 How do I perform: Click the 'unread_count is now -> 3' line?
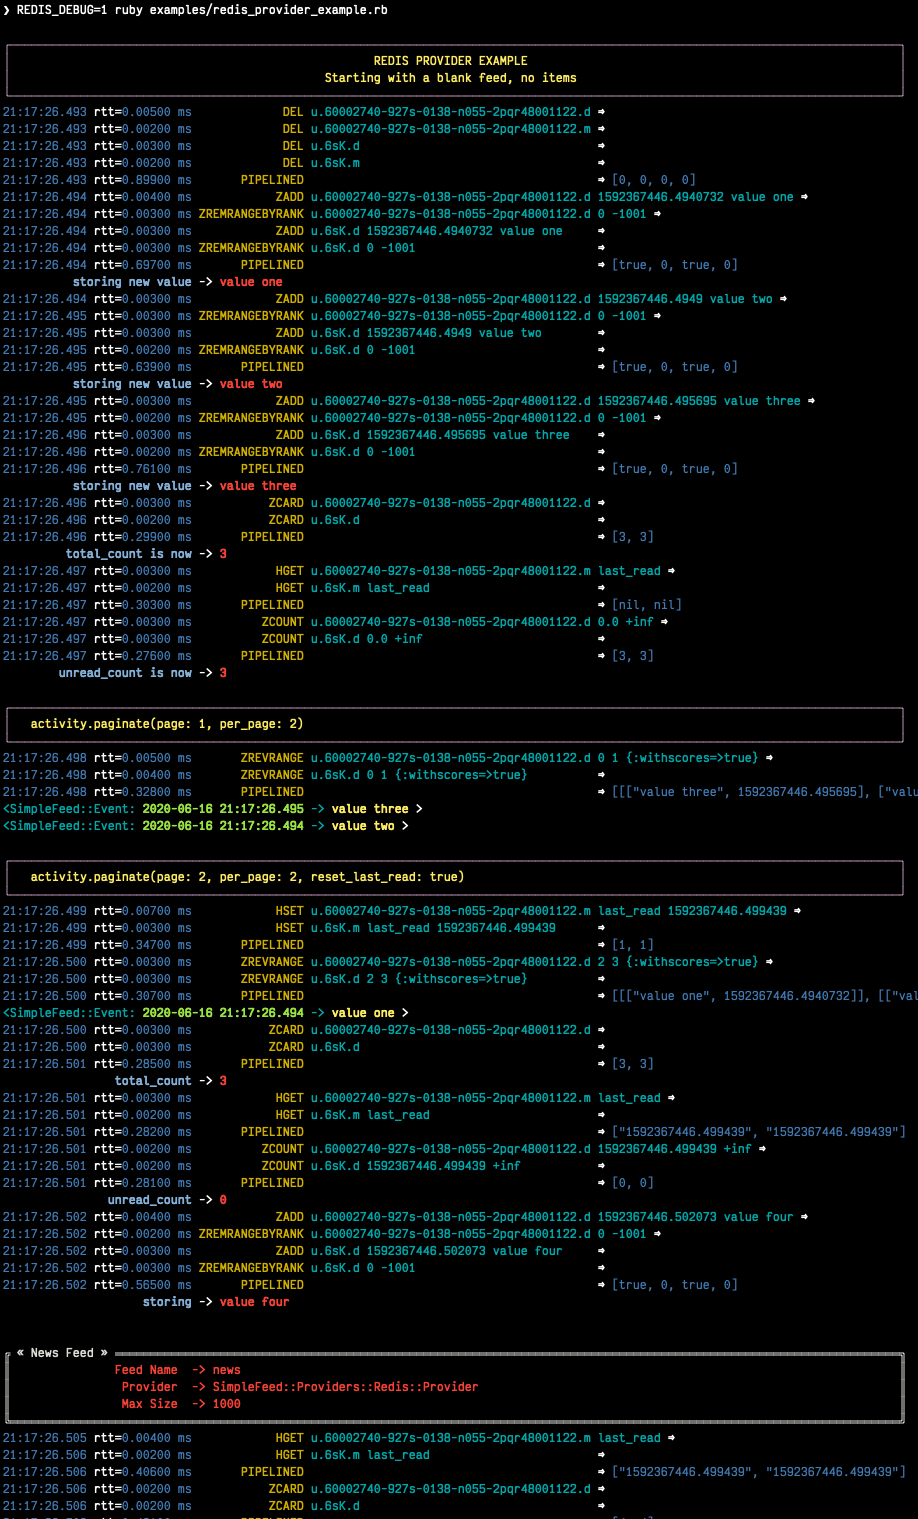coord(143,673)
